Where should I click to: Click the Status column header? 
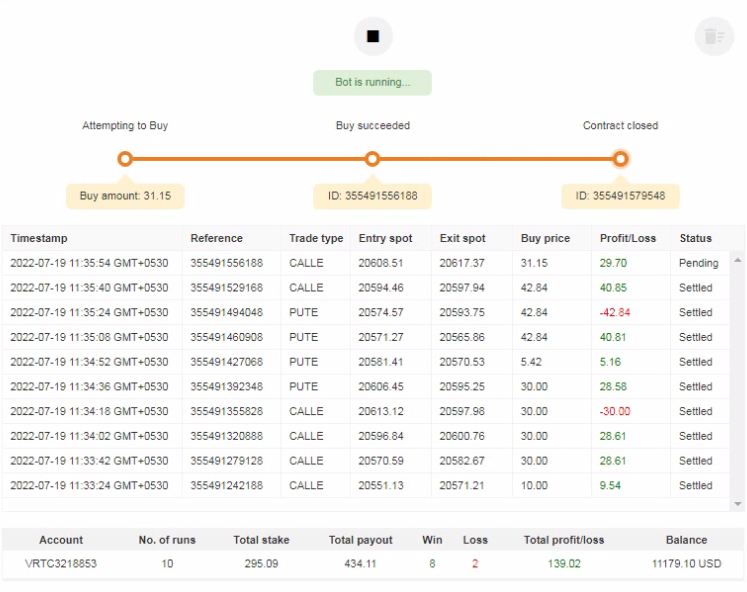point(695,238)
